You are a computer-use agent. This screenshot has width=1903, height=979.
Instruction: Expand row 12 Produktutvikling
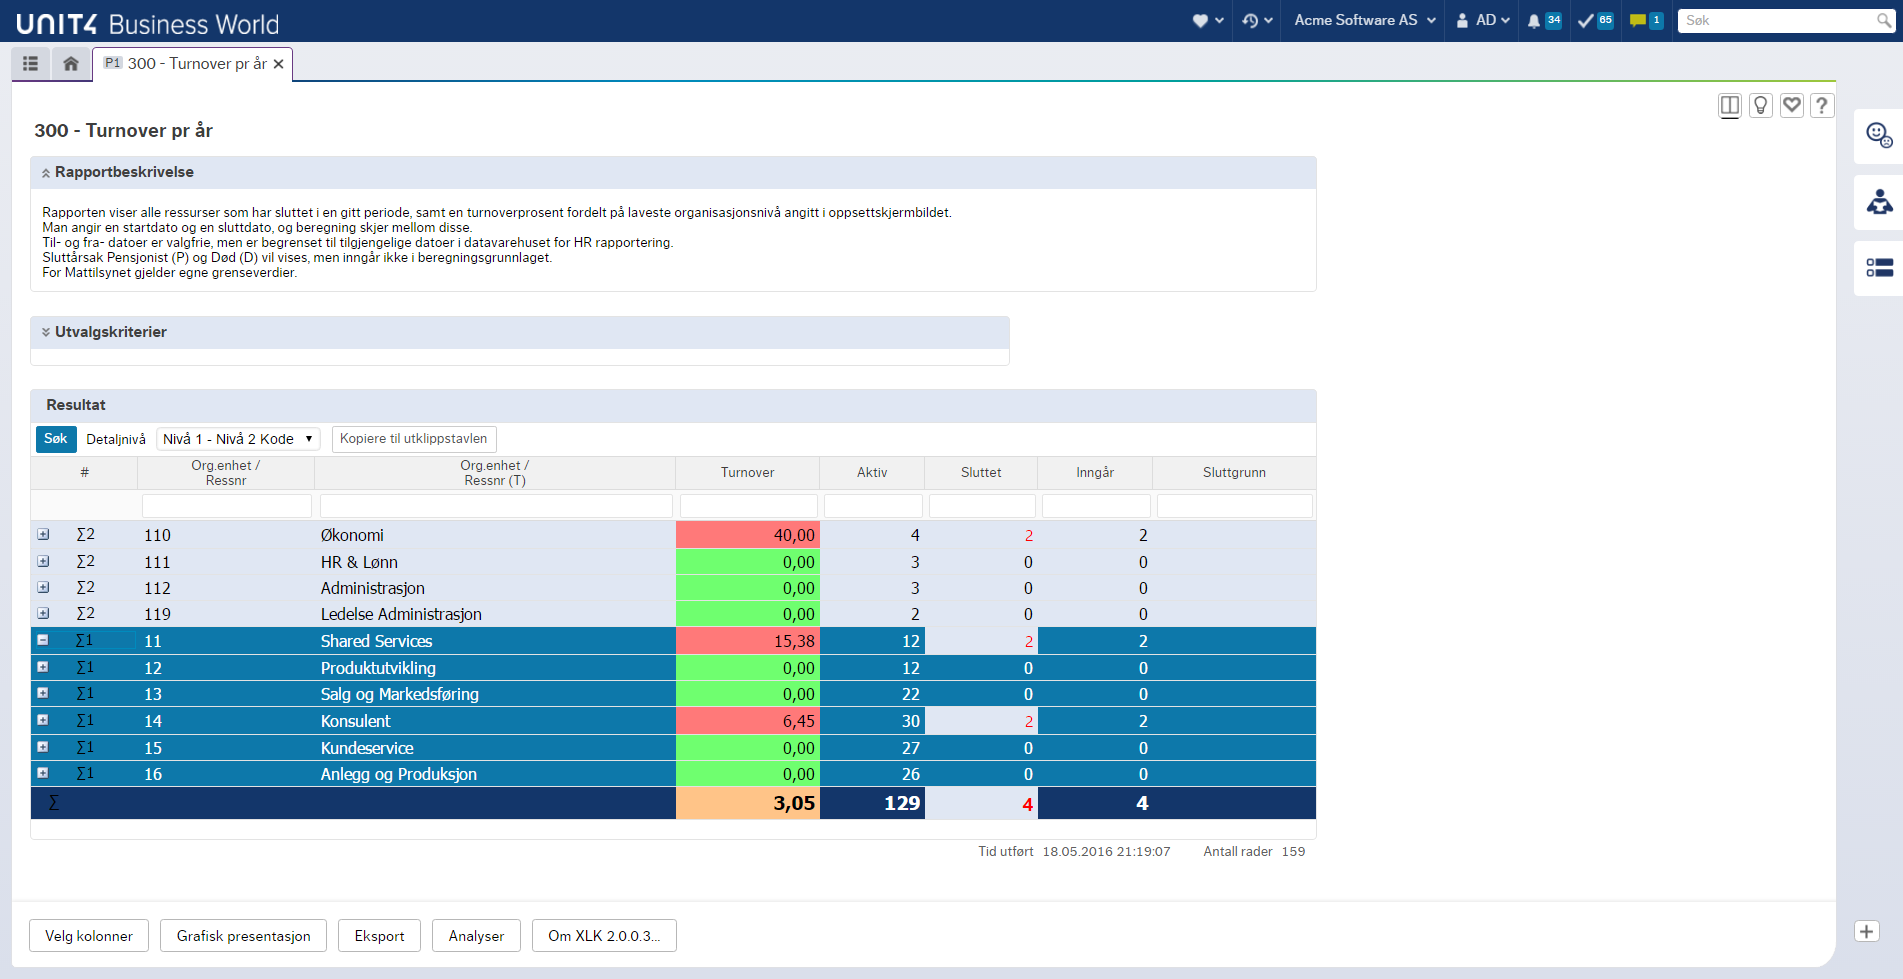coord(43,667)
